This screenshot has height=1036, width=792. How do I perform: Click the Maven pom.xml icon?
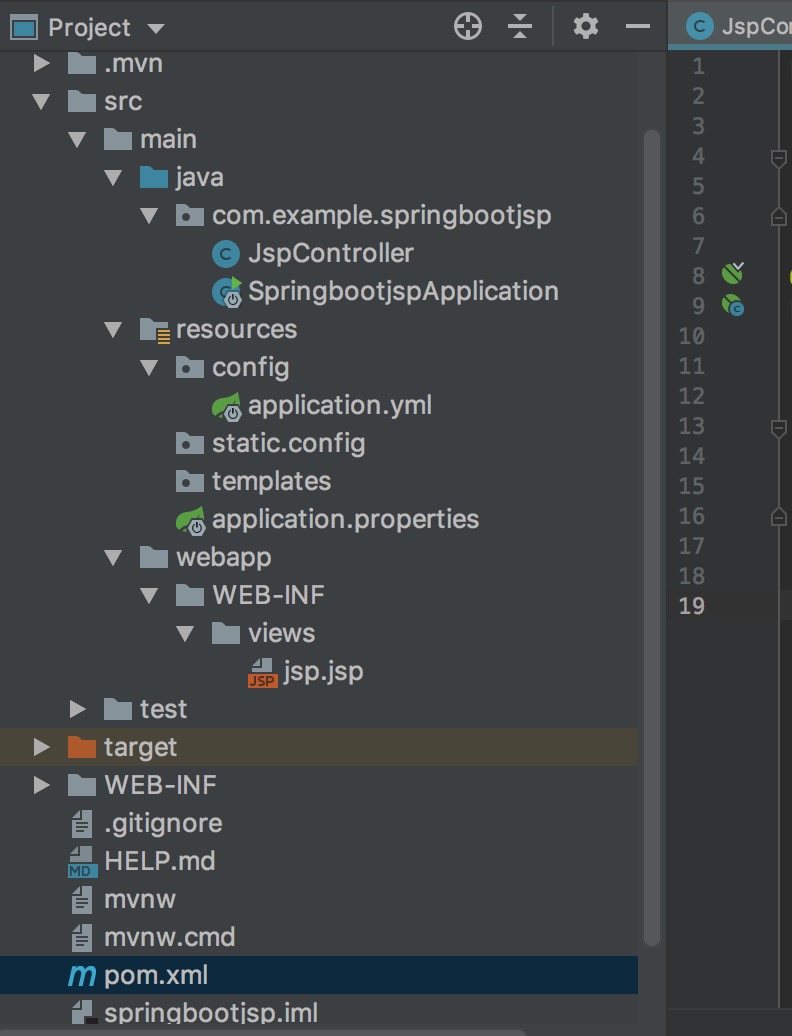[82, 976]
